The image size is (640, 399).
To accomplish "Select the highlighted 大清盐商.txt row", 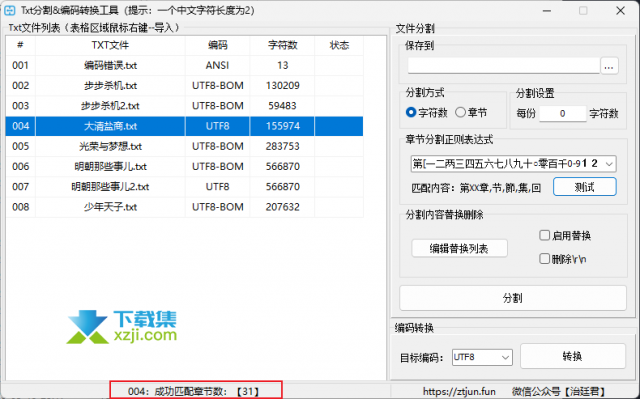I will point(184,126).
